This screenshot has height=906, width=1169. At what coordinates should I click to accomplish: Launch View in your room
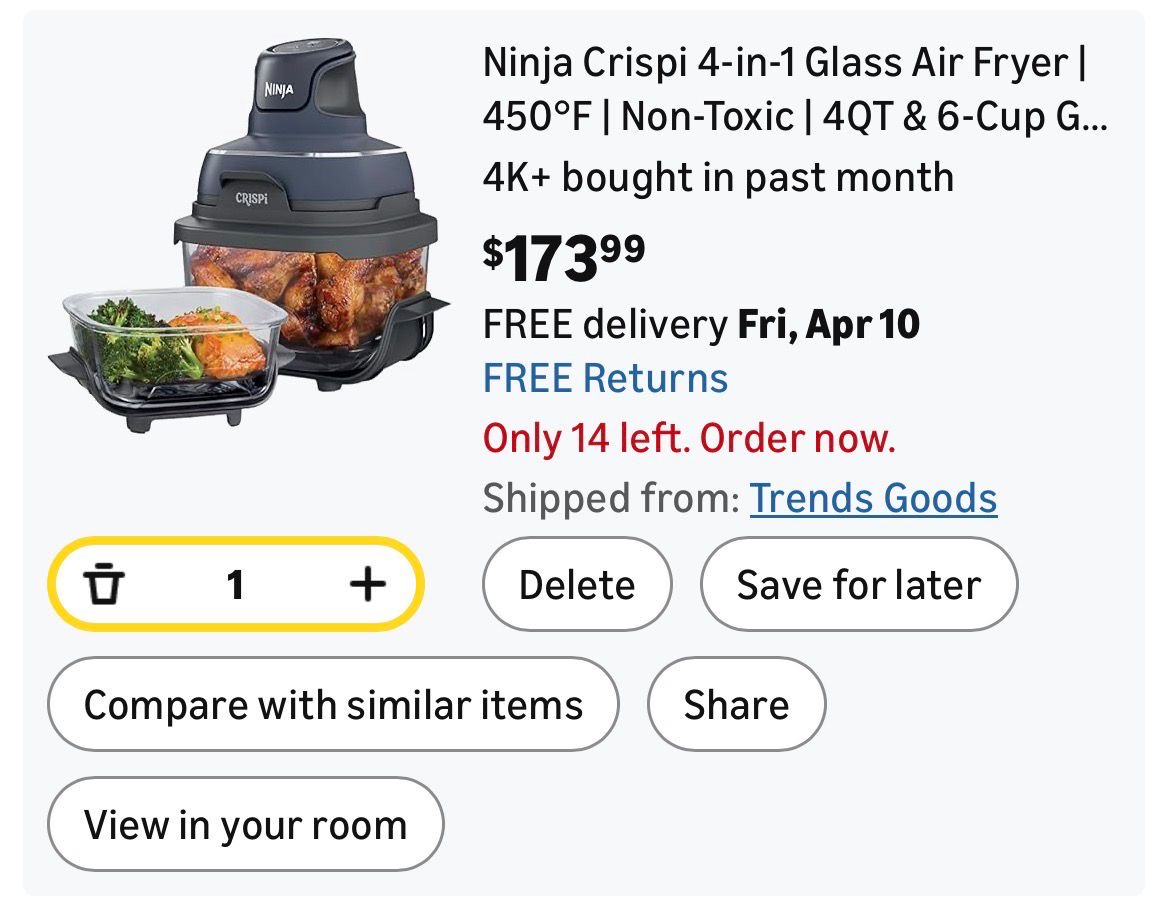coord(245,825)
